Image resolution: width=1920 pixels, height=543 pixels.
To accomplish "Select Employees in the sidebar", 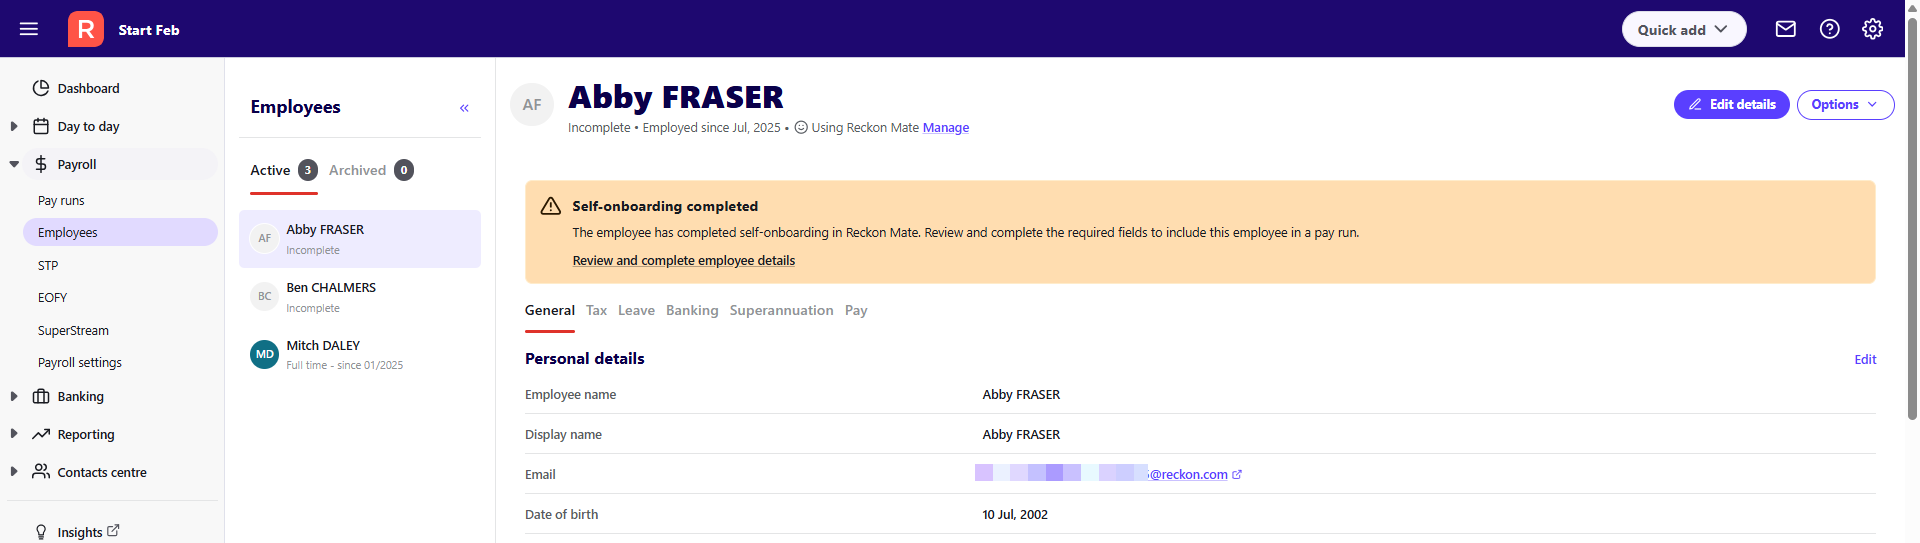I will [x=120, y=232].
